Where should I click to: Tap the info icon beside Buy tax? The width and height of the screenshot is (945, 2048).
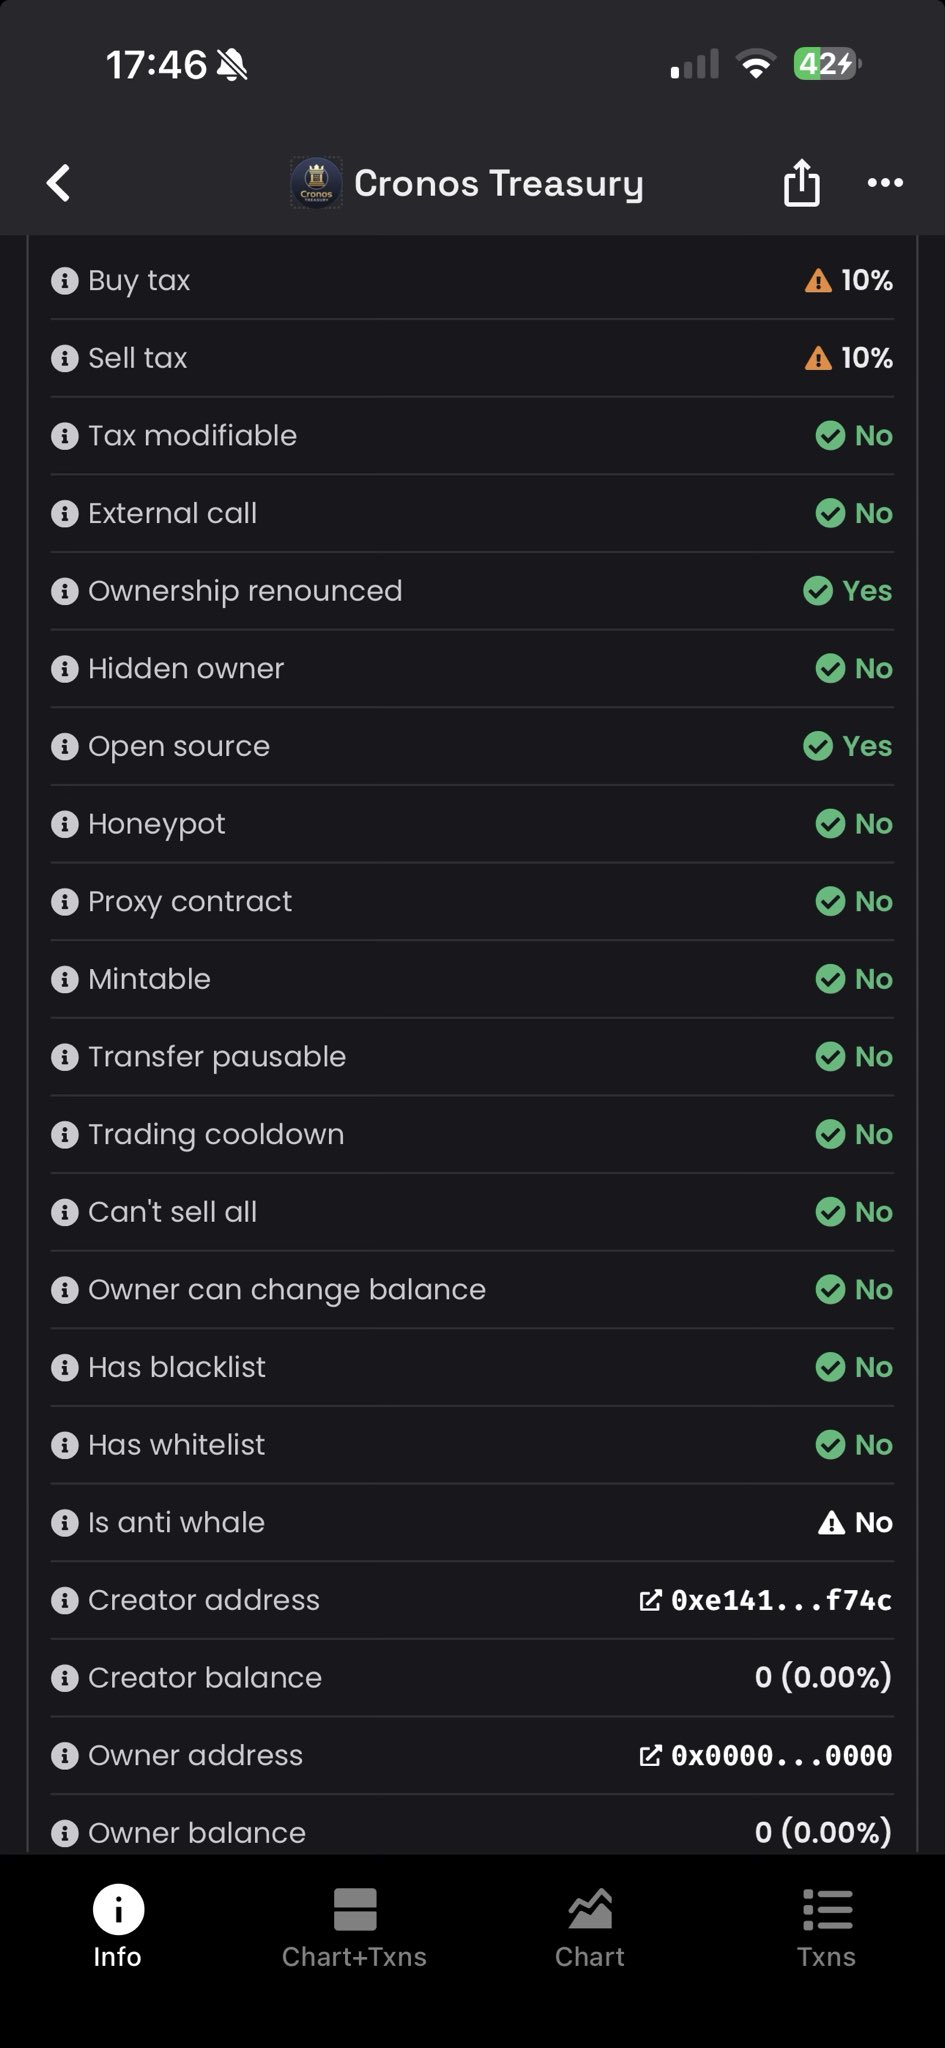tap(64, 281)
